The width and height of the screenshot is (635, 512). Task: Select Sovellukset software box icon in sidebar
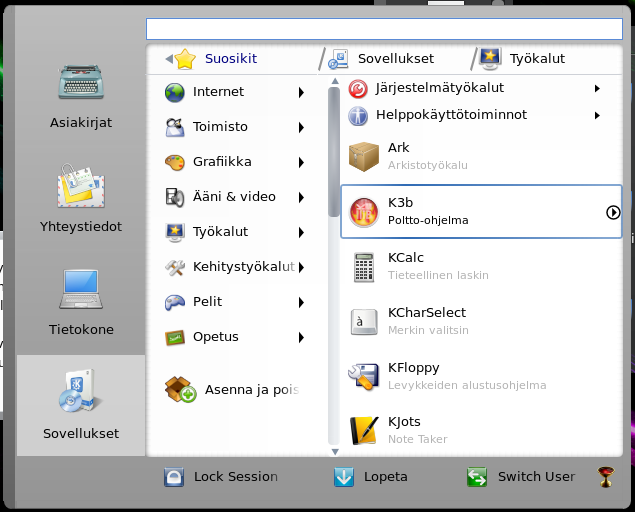80,391
